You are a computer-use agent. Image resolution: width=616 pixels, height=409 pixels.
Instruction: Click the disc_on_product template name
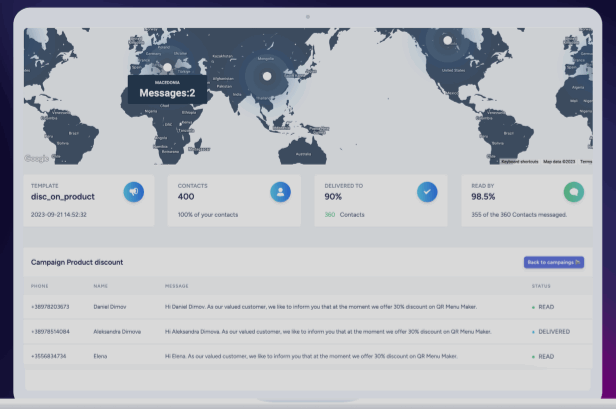63,197
